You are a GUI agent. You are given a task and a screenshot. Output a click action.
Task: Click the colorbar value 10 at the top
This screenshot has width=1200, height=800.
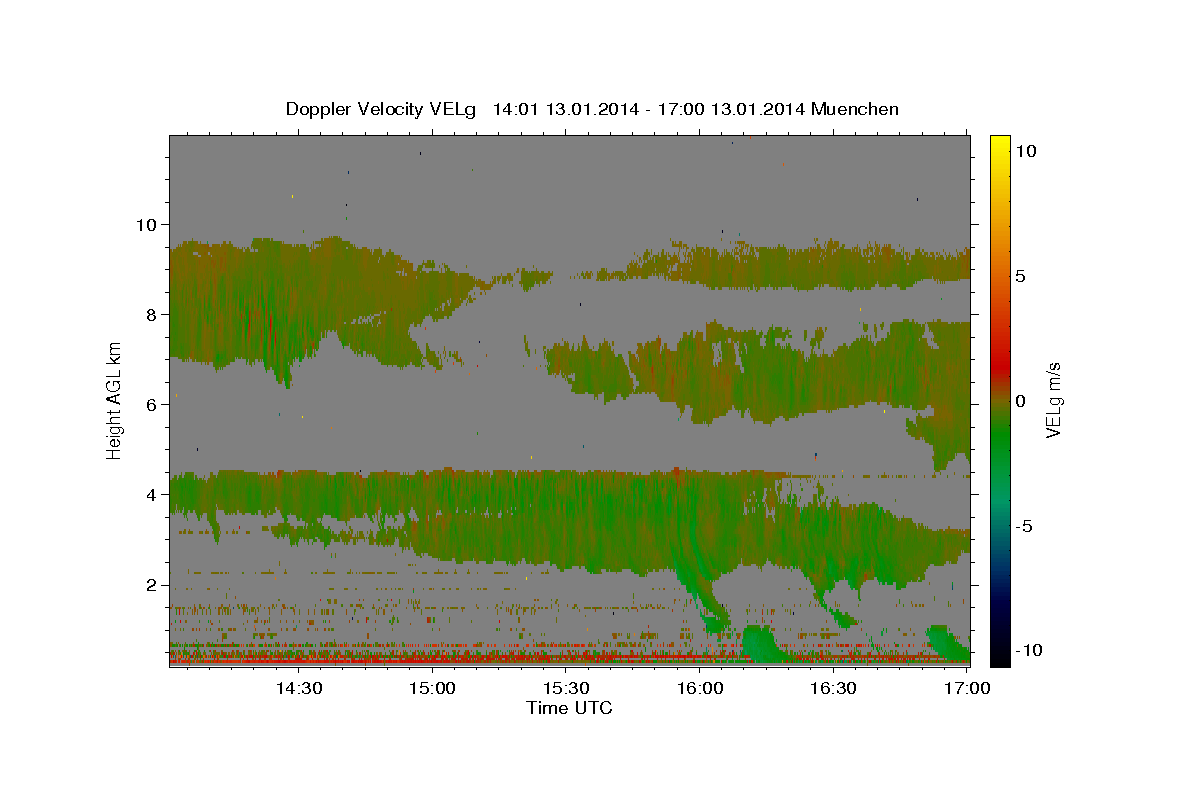(1026, 150)
